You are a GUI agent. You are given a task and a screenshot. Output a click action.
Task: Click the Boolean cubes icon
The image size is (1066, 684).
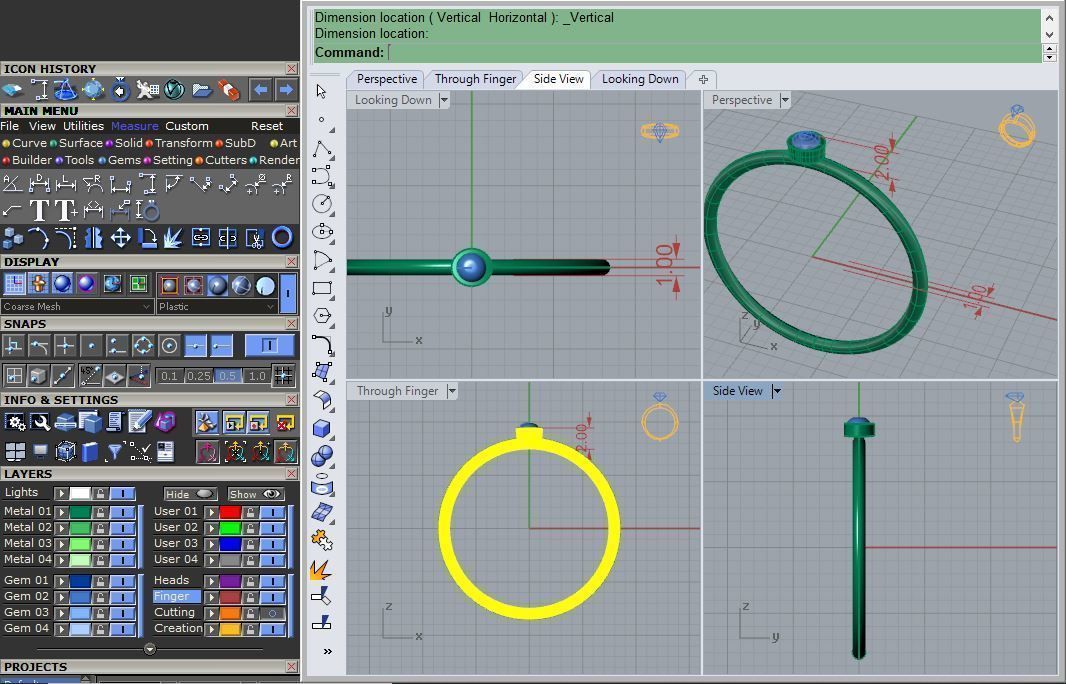click(12, 238)
